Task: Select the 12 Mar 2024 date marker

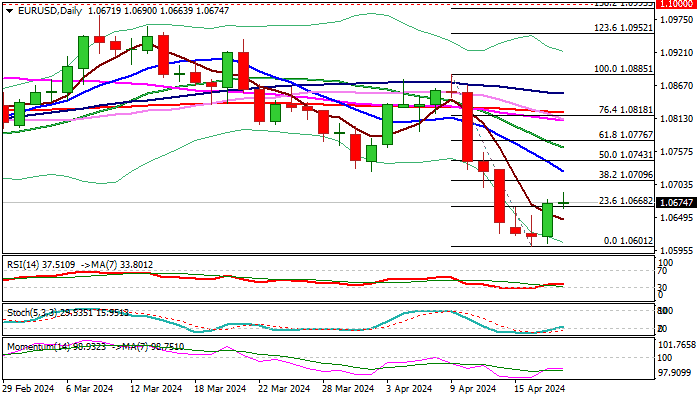Action: click(x=156, y=388)
